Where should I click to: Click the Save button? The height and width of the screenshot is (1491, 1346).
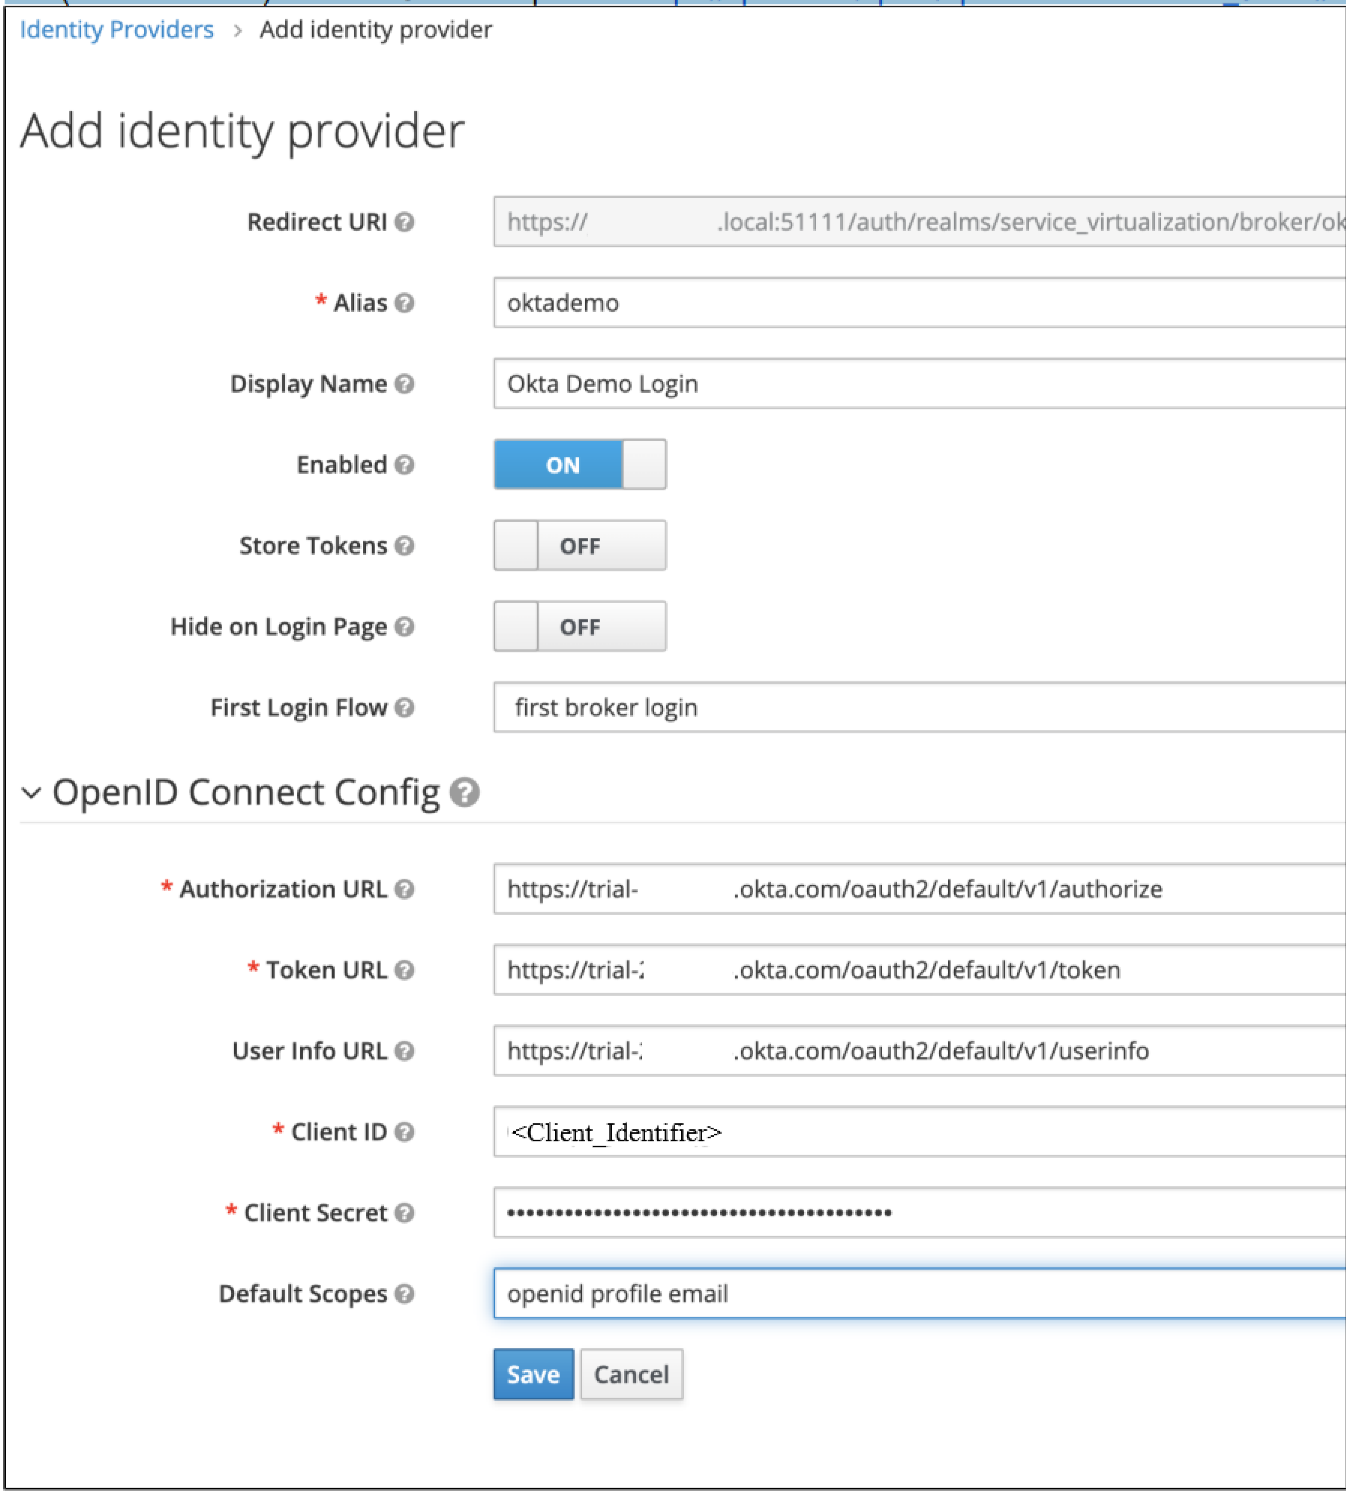533,1374
